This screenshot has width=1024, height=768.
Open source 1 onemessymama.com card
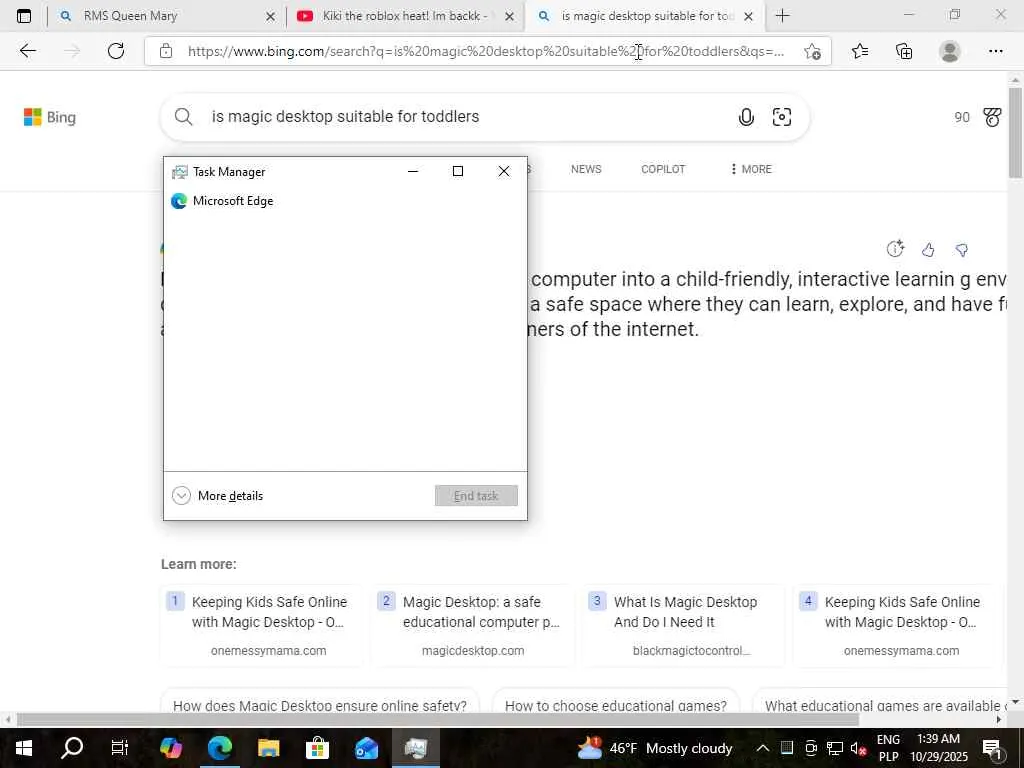pos(261,625)
